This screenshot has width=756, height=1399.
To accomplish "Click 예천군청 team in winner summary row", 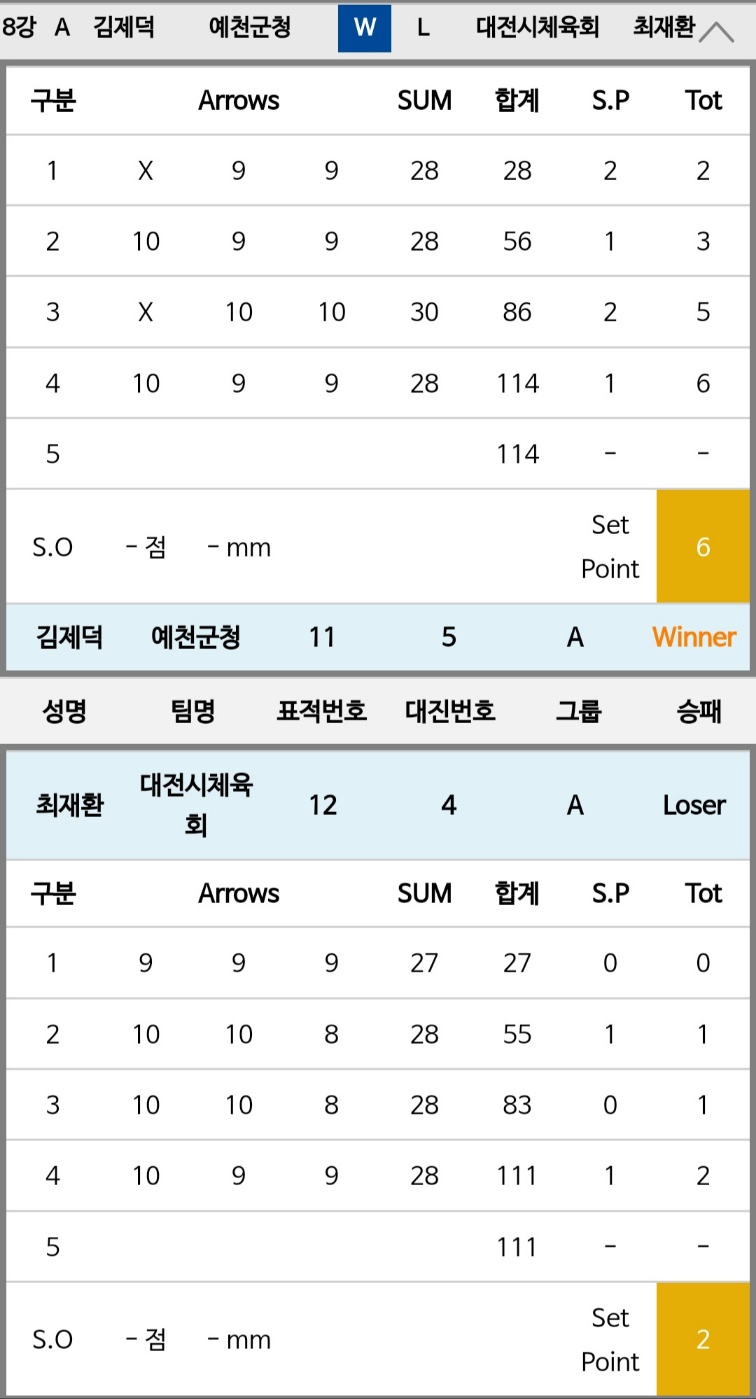I will [196, 637].
